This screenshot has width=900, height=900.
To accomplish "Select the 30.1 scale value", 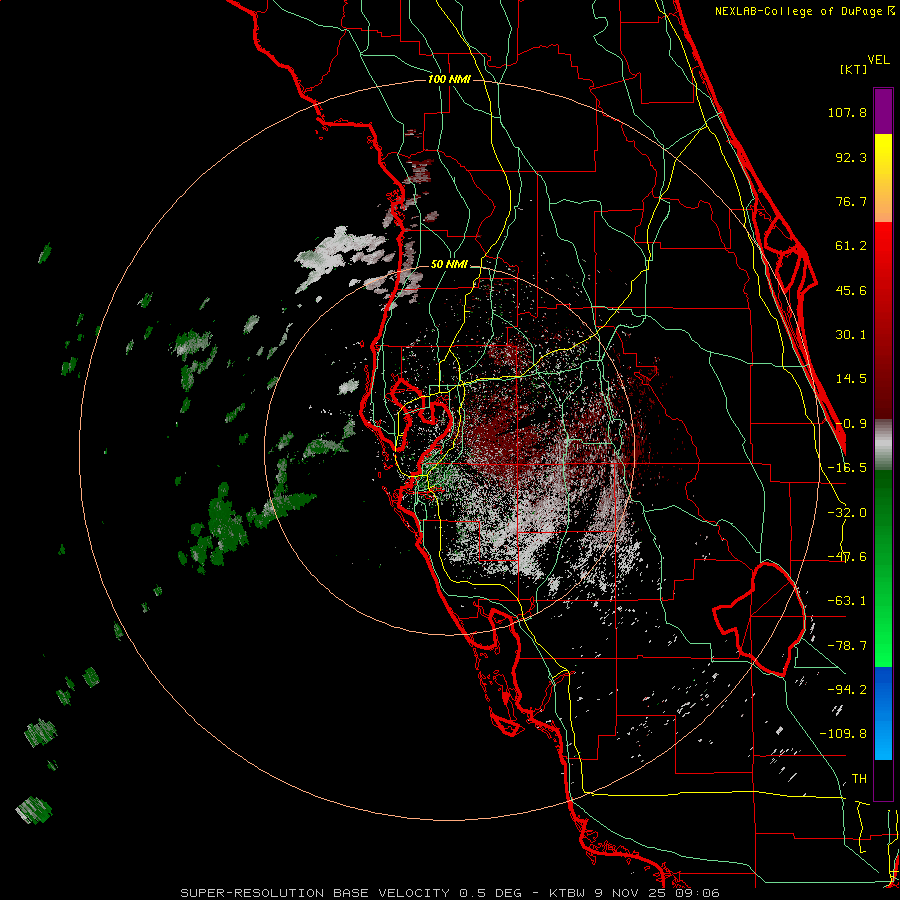I will point(851,335).
